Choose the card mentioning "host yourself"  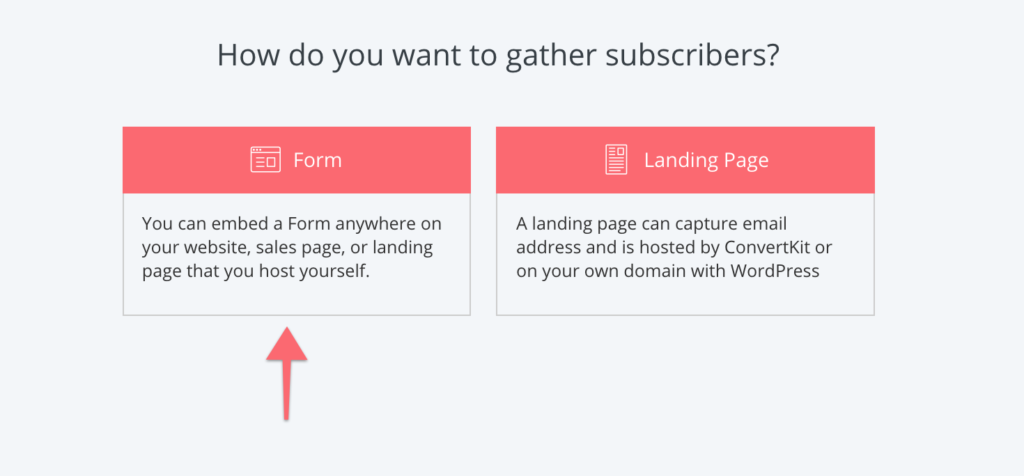click(x=296, y=221)
